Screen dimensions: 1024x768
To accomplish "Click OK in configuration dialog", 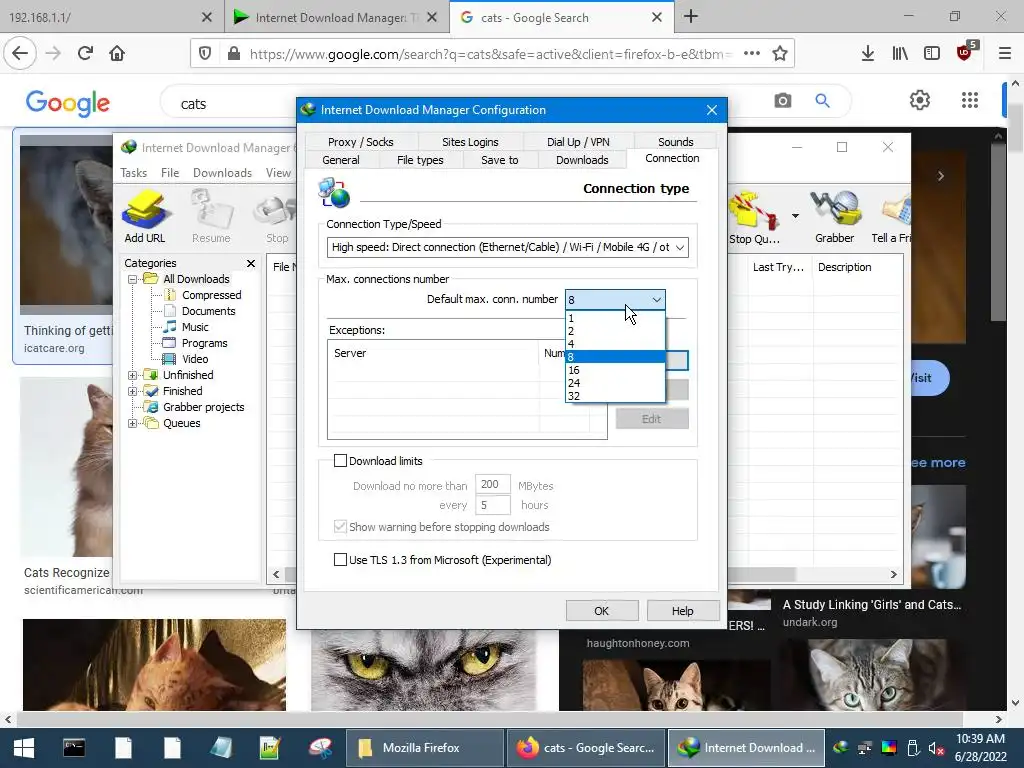I will coord(601,611).
